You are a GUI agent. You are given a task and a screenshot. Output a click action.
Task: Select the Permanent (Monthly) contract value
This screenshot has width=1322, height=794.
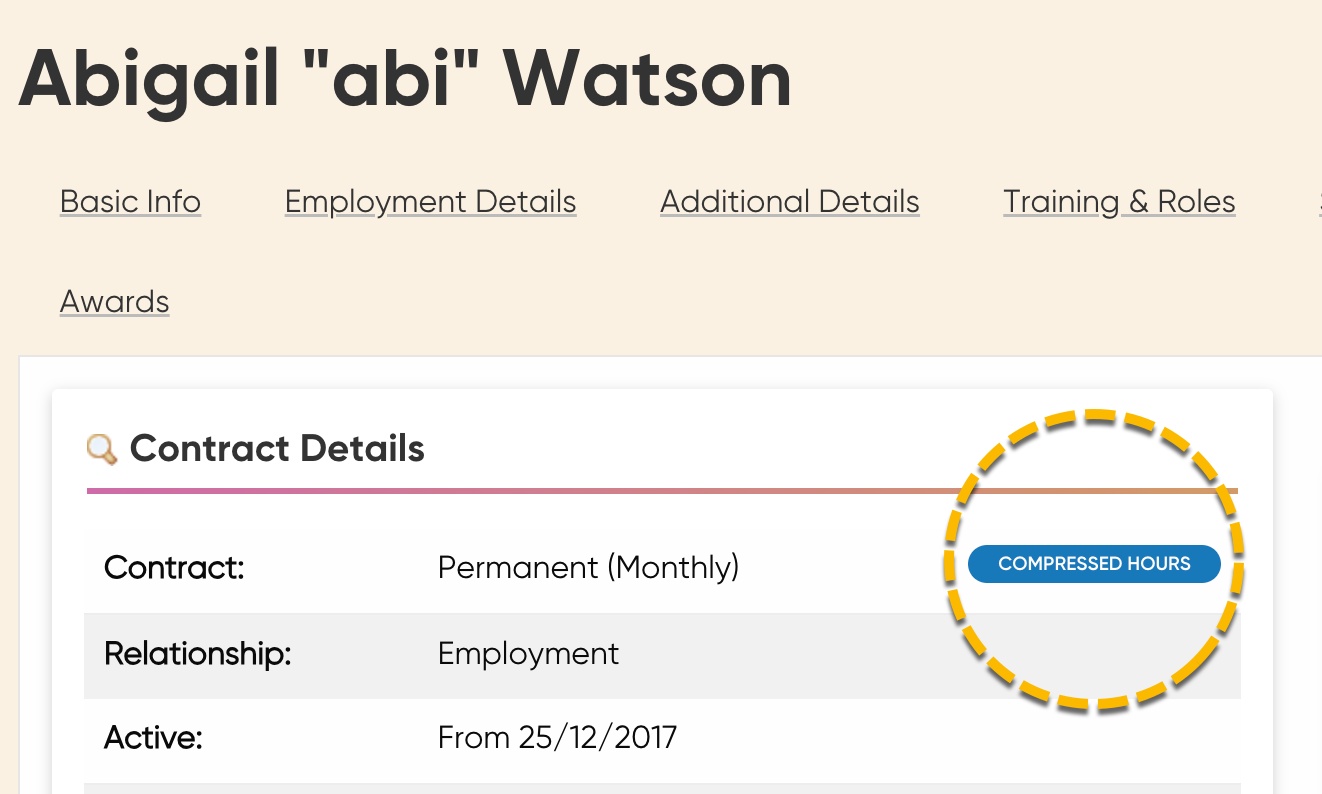[588, 568]
